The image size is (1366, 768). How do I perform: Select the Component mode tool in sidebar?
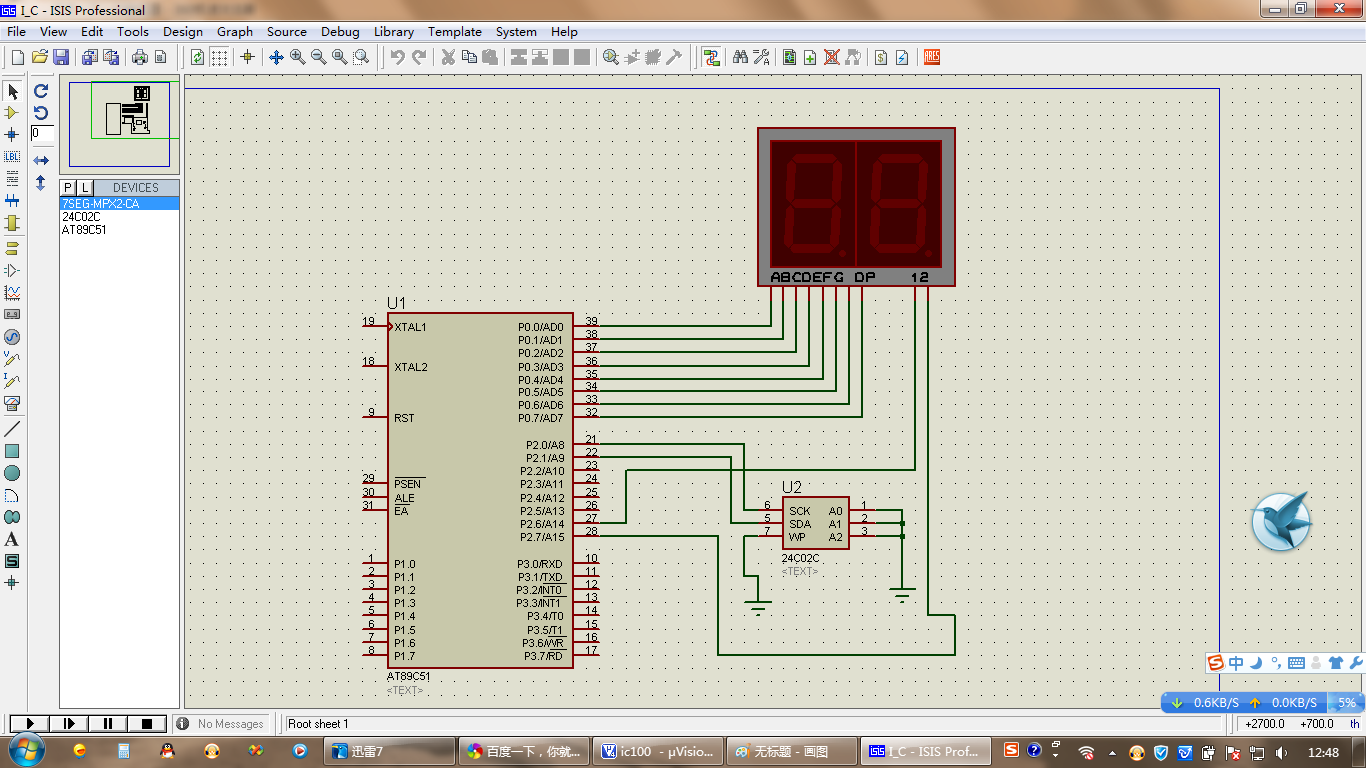click(x=12, y=113)
